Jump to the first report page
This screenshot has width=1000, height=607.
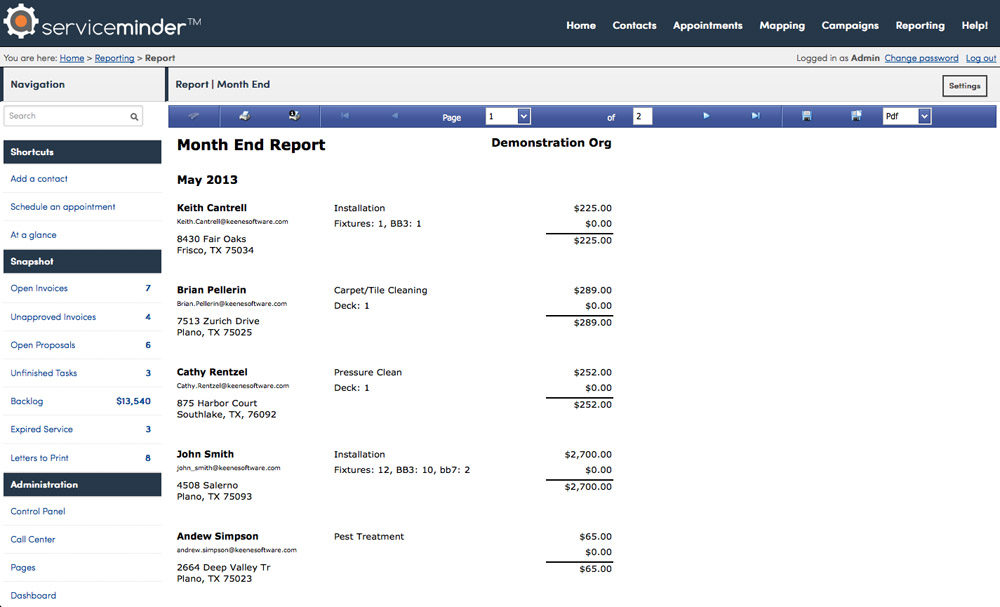pyautogui.click(x=345, y=116)
